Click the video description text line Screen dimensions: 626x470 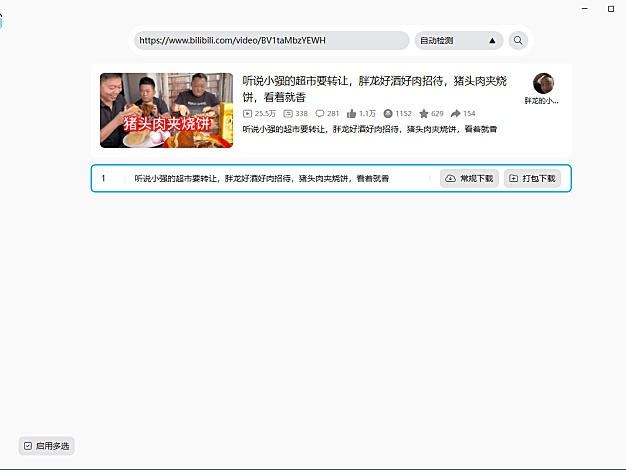(x=370, y=129)
